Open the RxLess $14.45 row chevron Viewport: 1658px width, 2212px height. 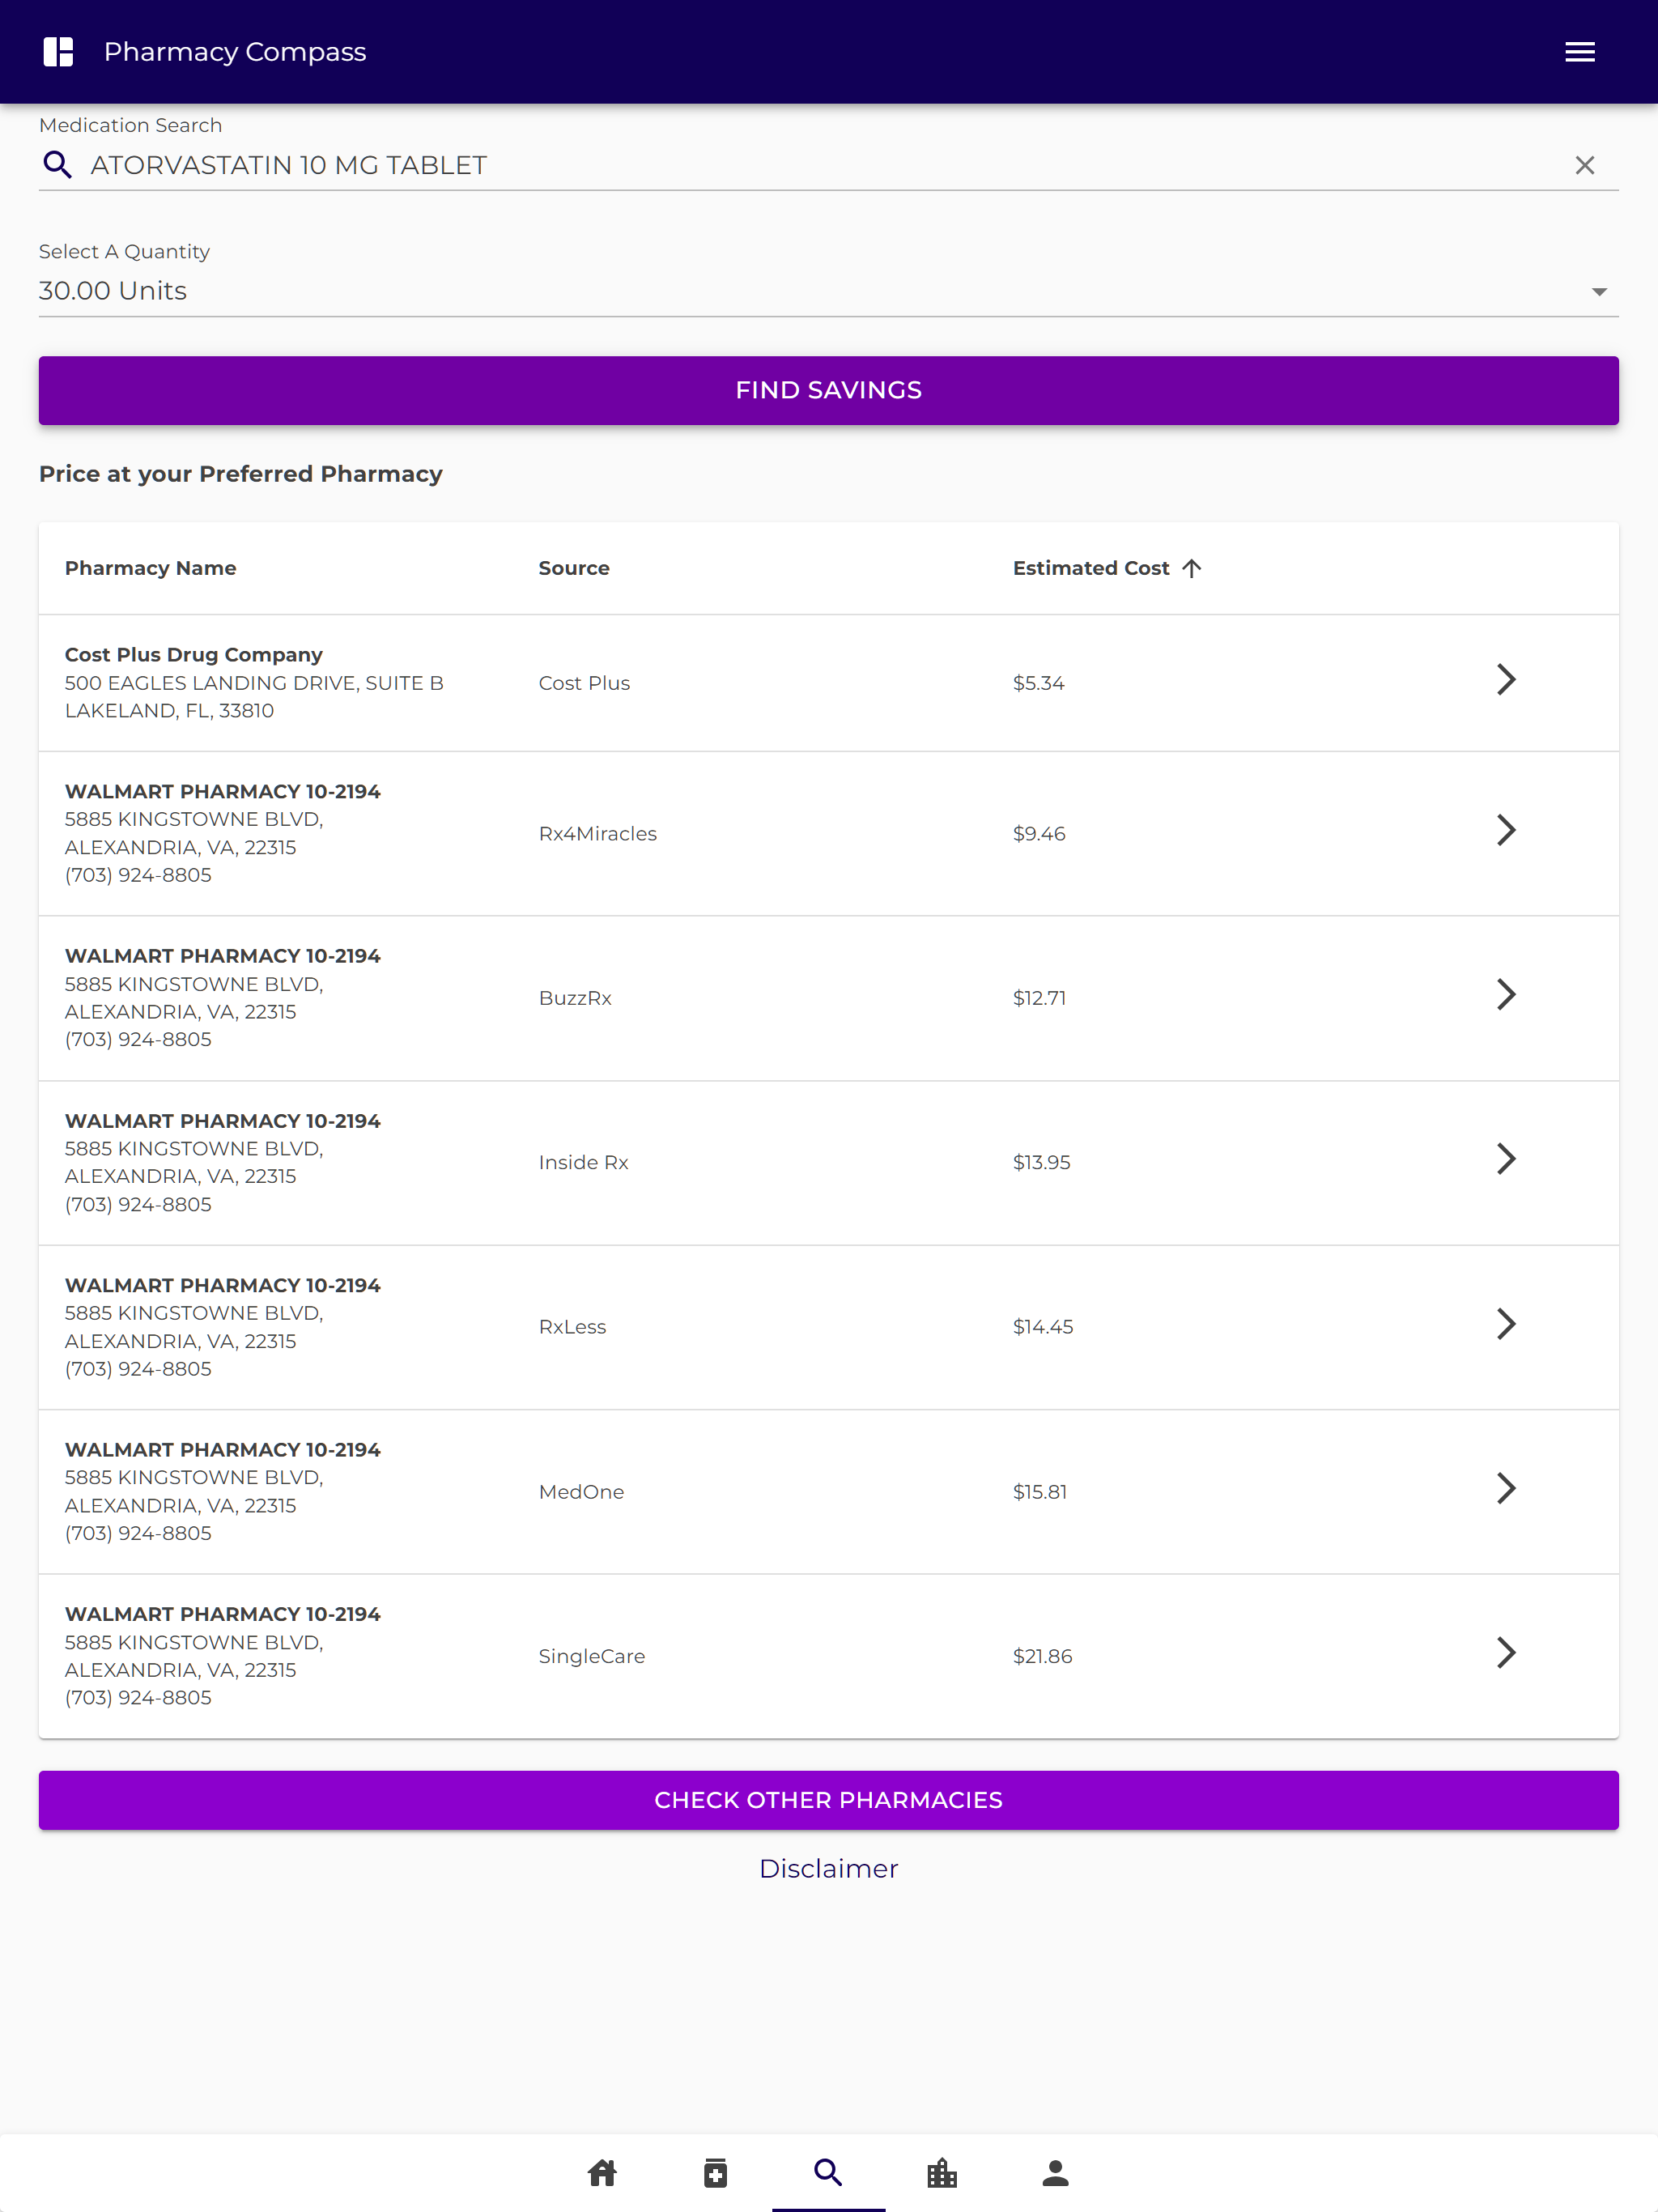click(x=1506, y=1324)
